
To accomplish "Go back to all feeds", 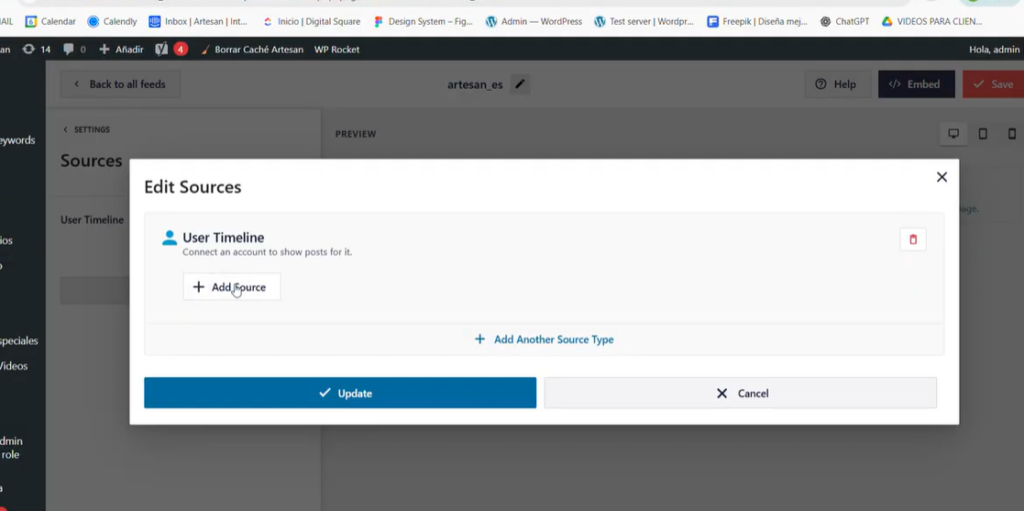I will pos(119,85).
